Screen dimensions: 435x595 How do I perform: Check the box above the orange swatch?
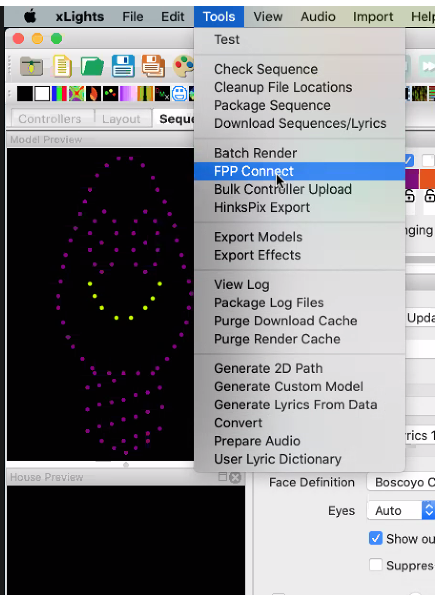(429, 160)
